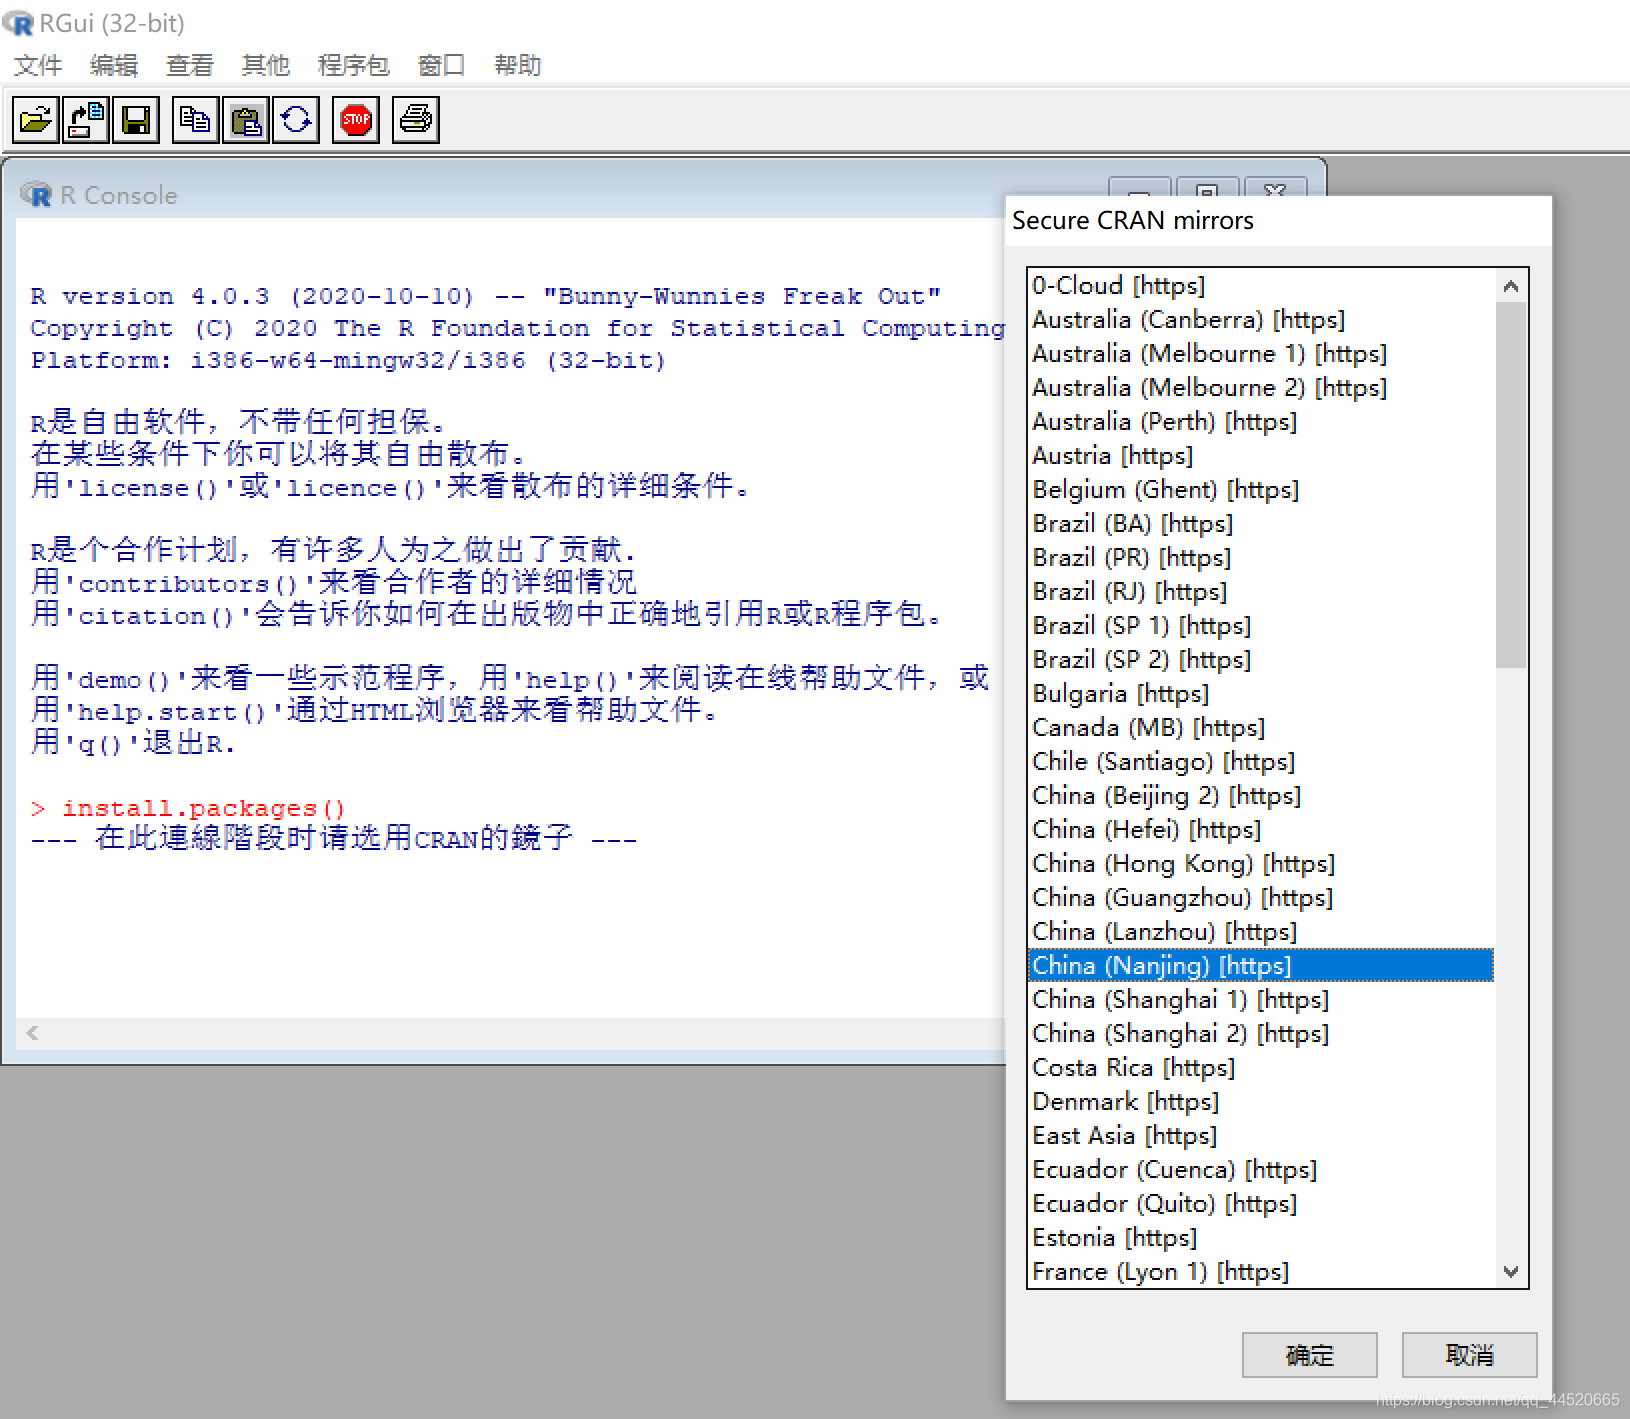
Task: Click the Paste toolbar icon
Action: click(x=245, y=120)
